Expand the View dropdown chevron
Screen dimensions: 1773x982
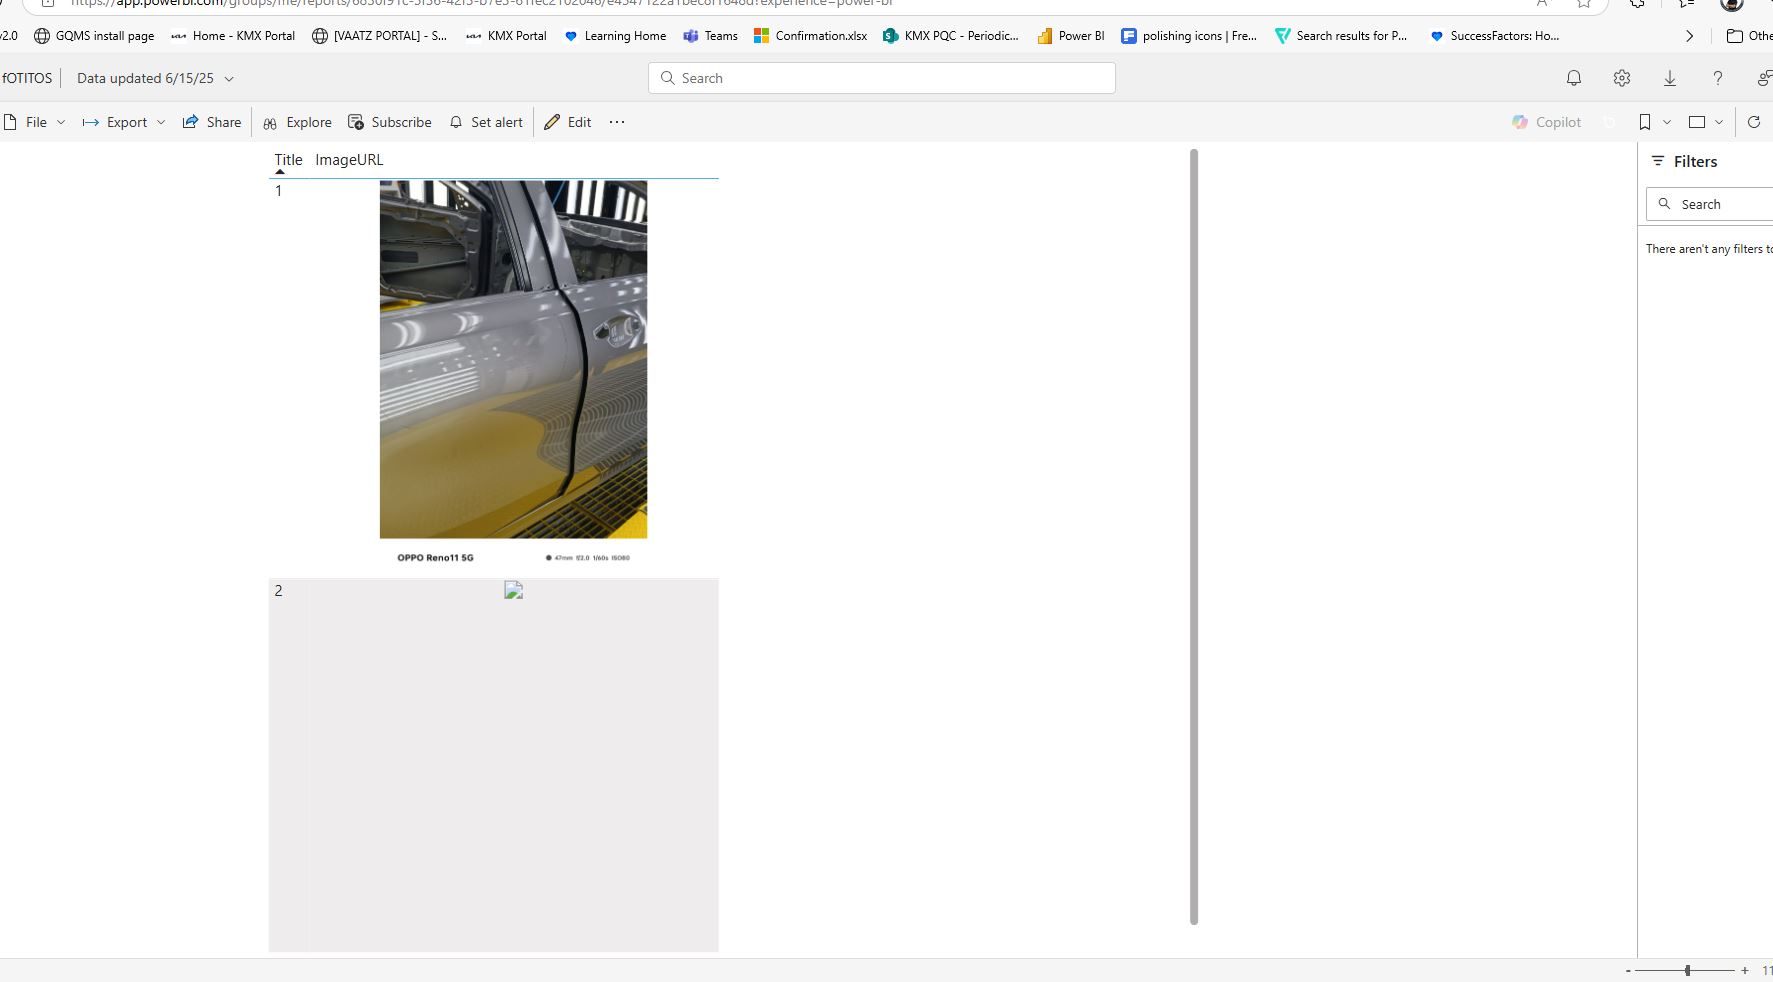click(x=1719, y=122)
